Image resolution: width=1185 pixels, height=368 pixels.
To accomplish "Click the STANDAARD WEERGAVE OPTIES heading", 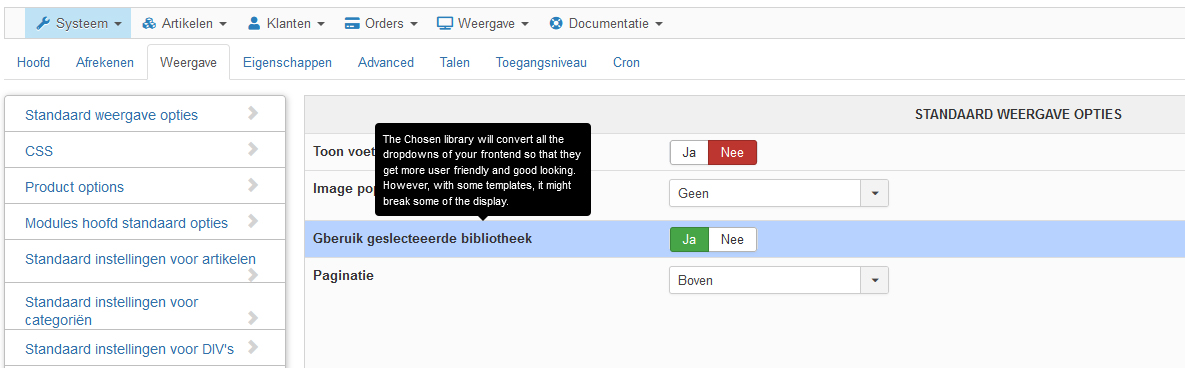I will [x=1018, y=114].
